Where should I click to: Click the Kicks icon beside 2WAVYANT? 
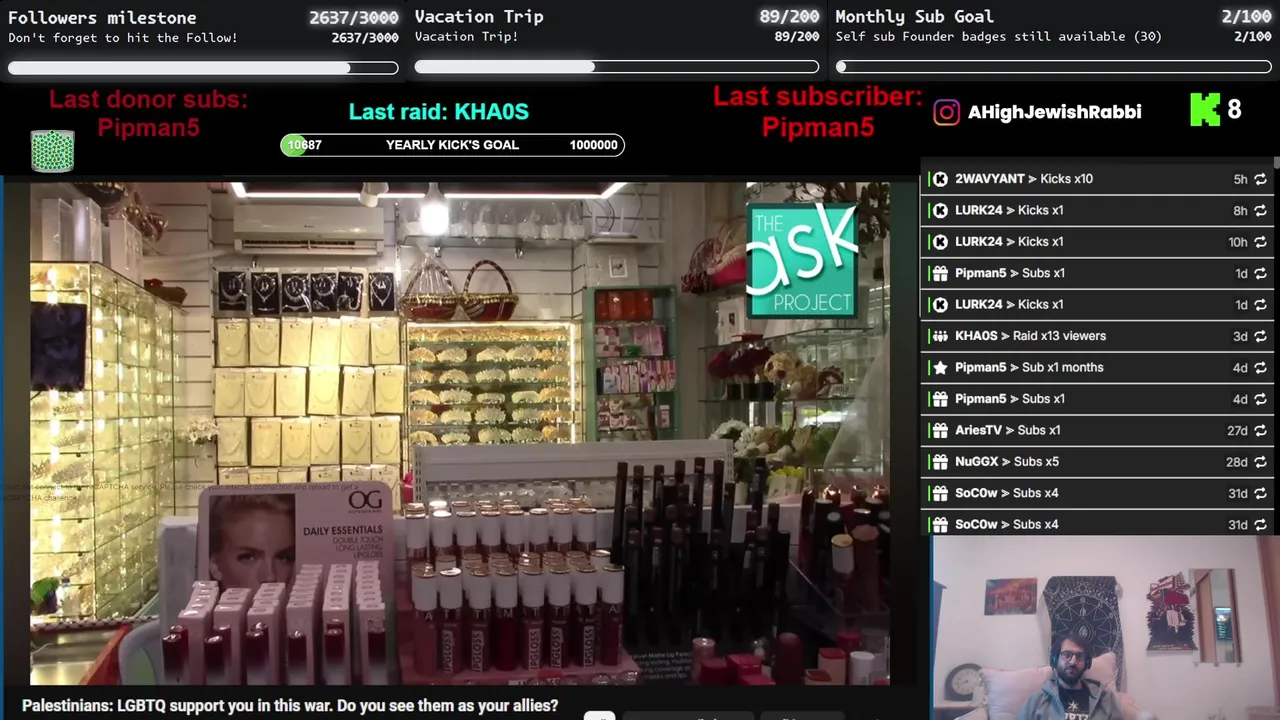(x=940, y=179)
